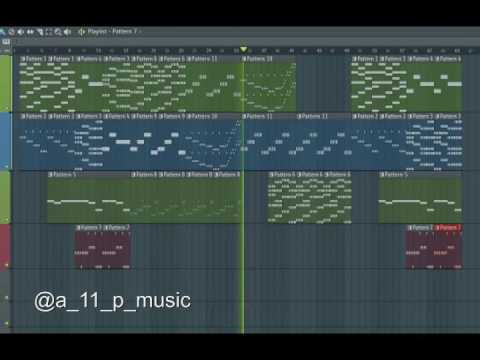Activate the magnifier Zoom tool
The width and height of the screenshot is (480, 360).
[x=58, y=32]
